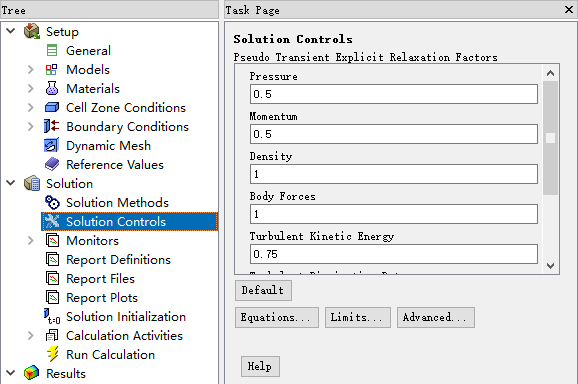Screen dimensions: 578x384
Task: Expand the Boundary Conditions branch
Action: coord(31,126)
